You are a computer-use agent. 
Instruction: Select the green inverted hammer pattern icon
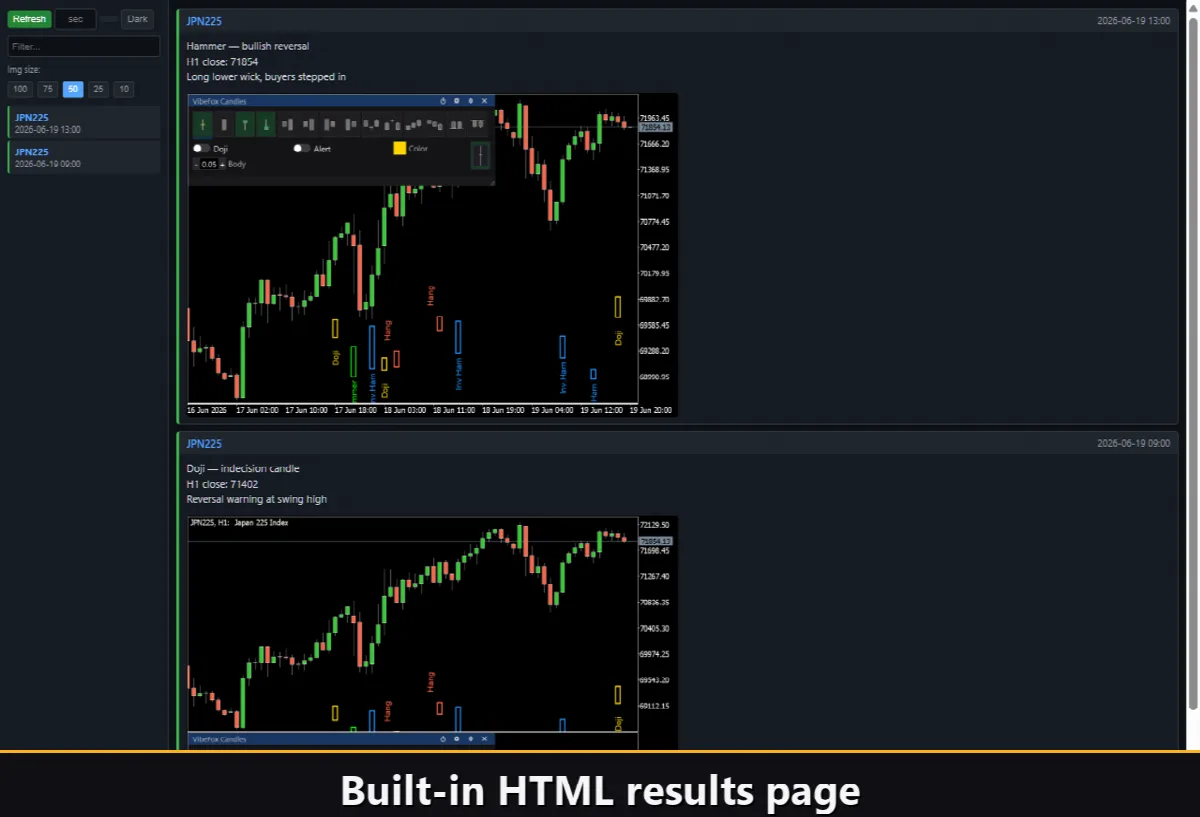point(265,124)
